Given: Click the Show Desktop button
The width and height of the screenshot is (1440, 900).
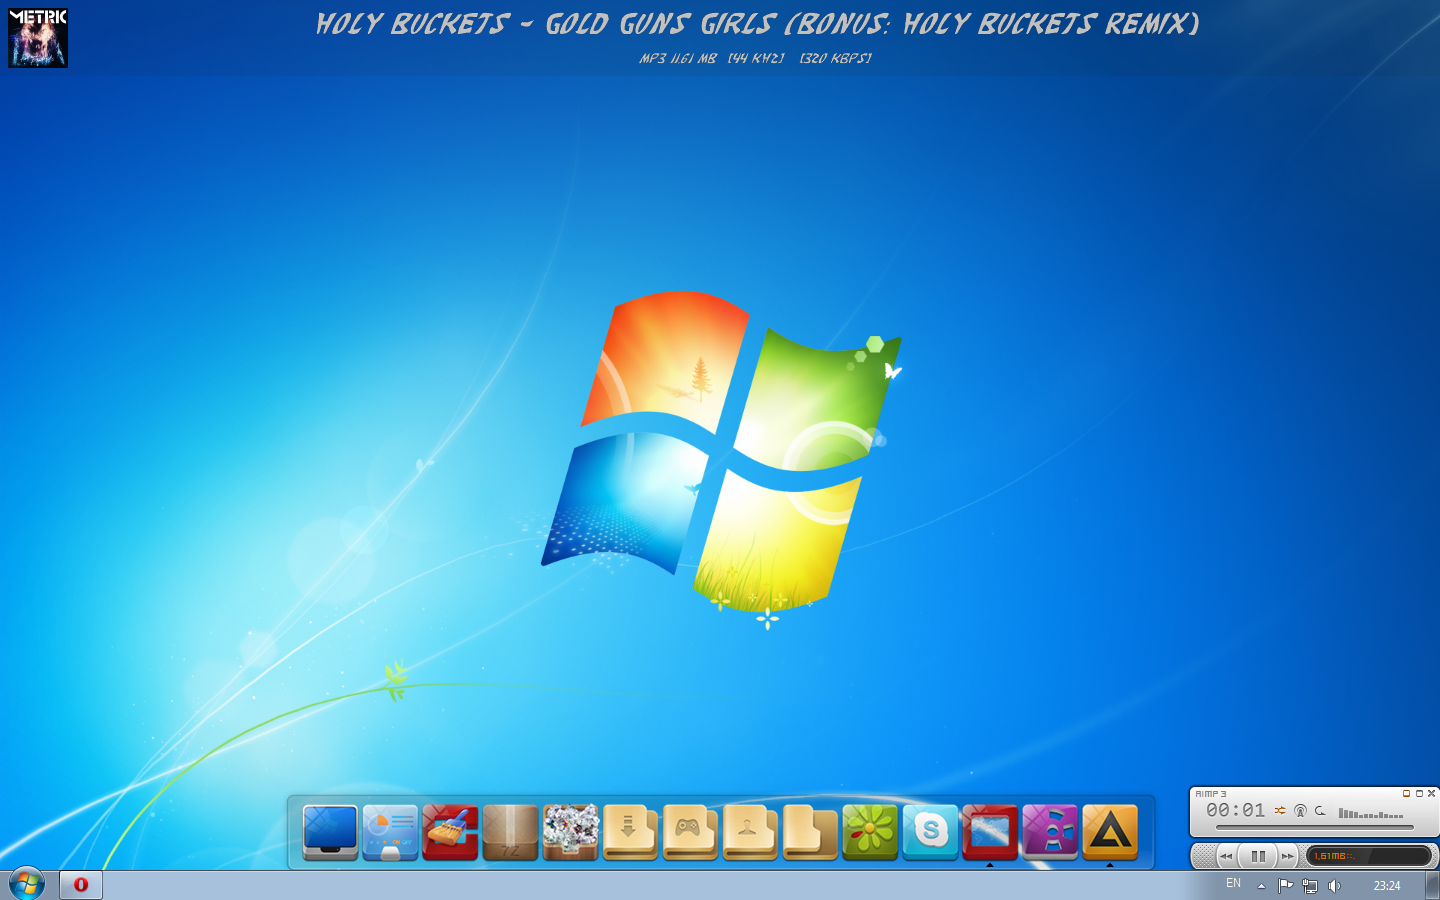Looking at the screenshot, I should coord(1433,885).
